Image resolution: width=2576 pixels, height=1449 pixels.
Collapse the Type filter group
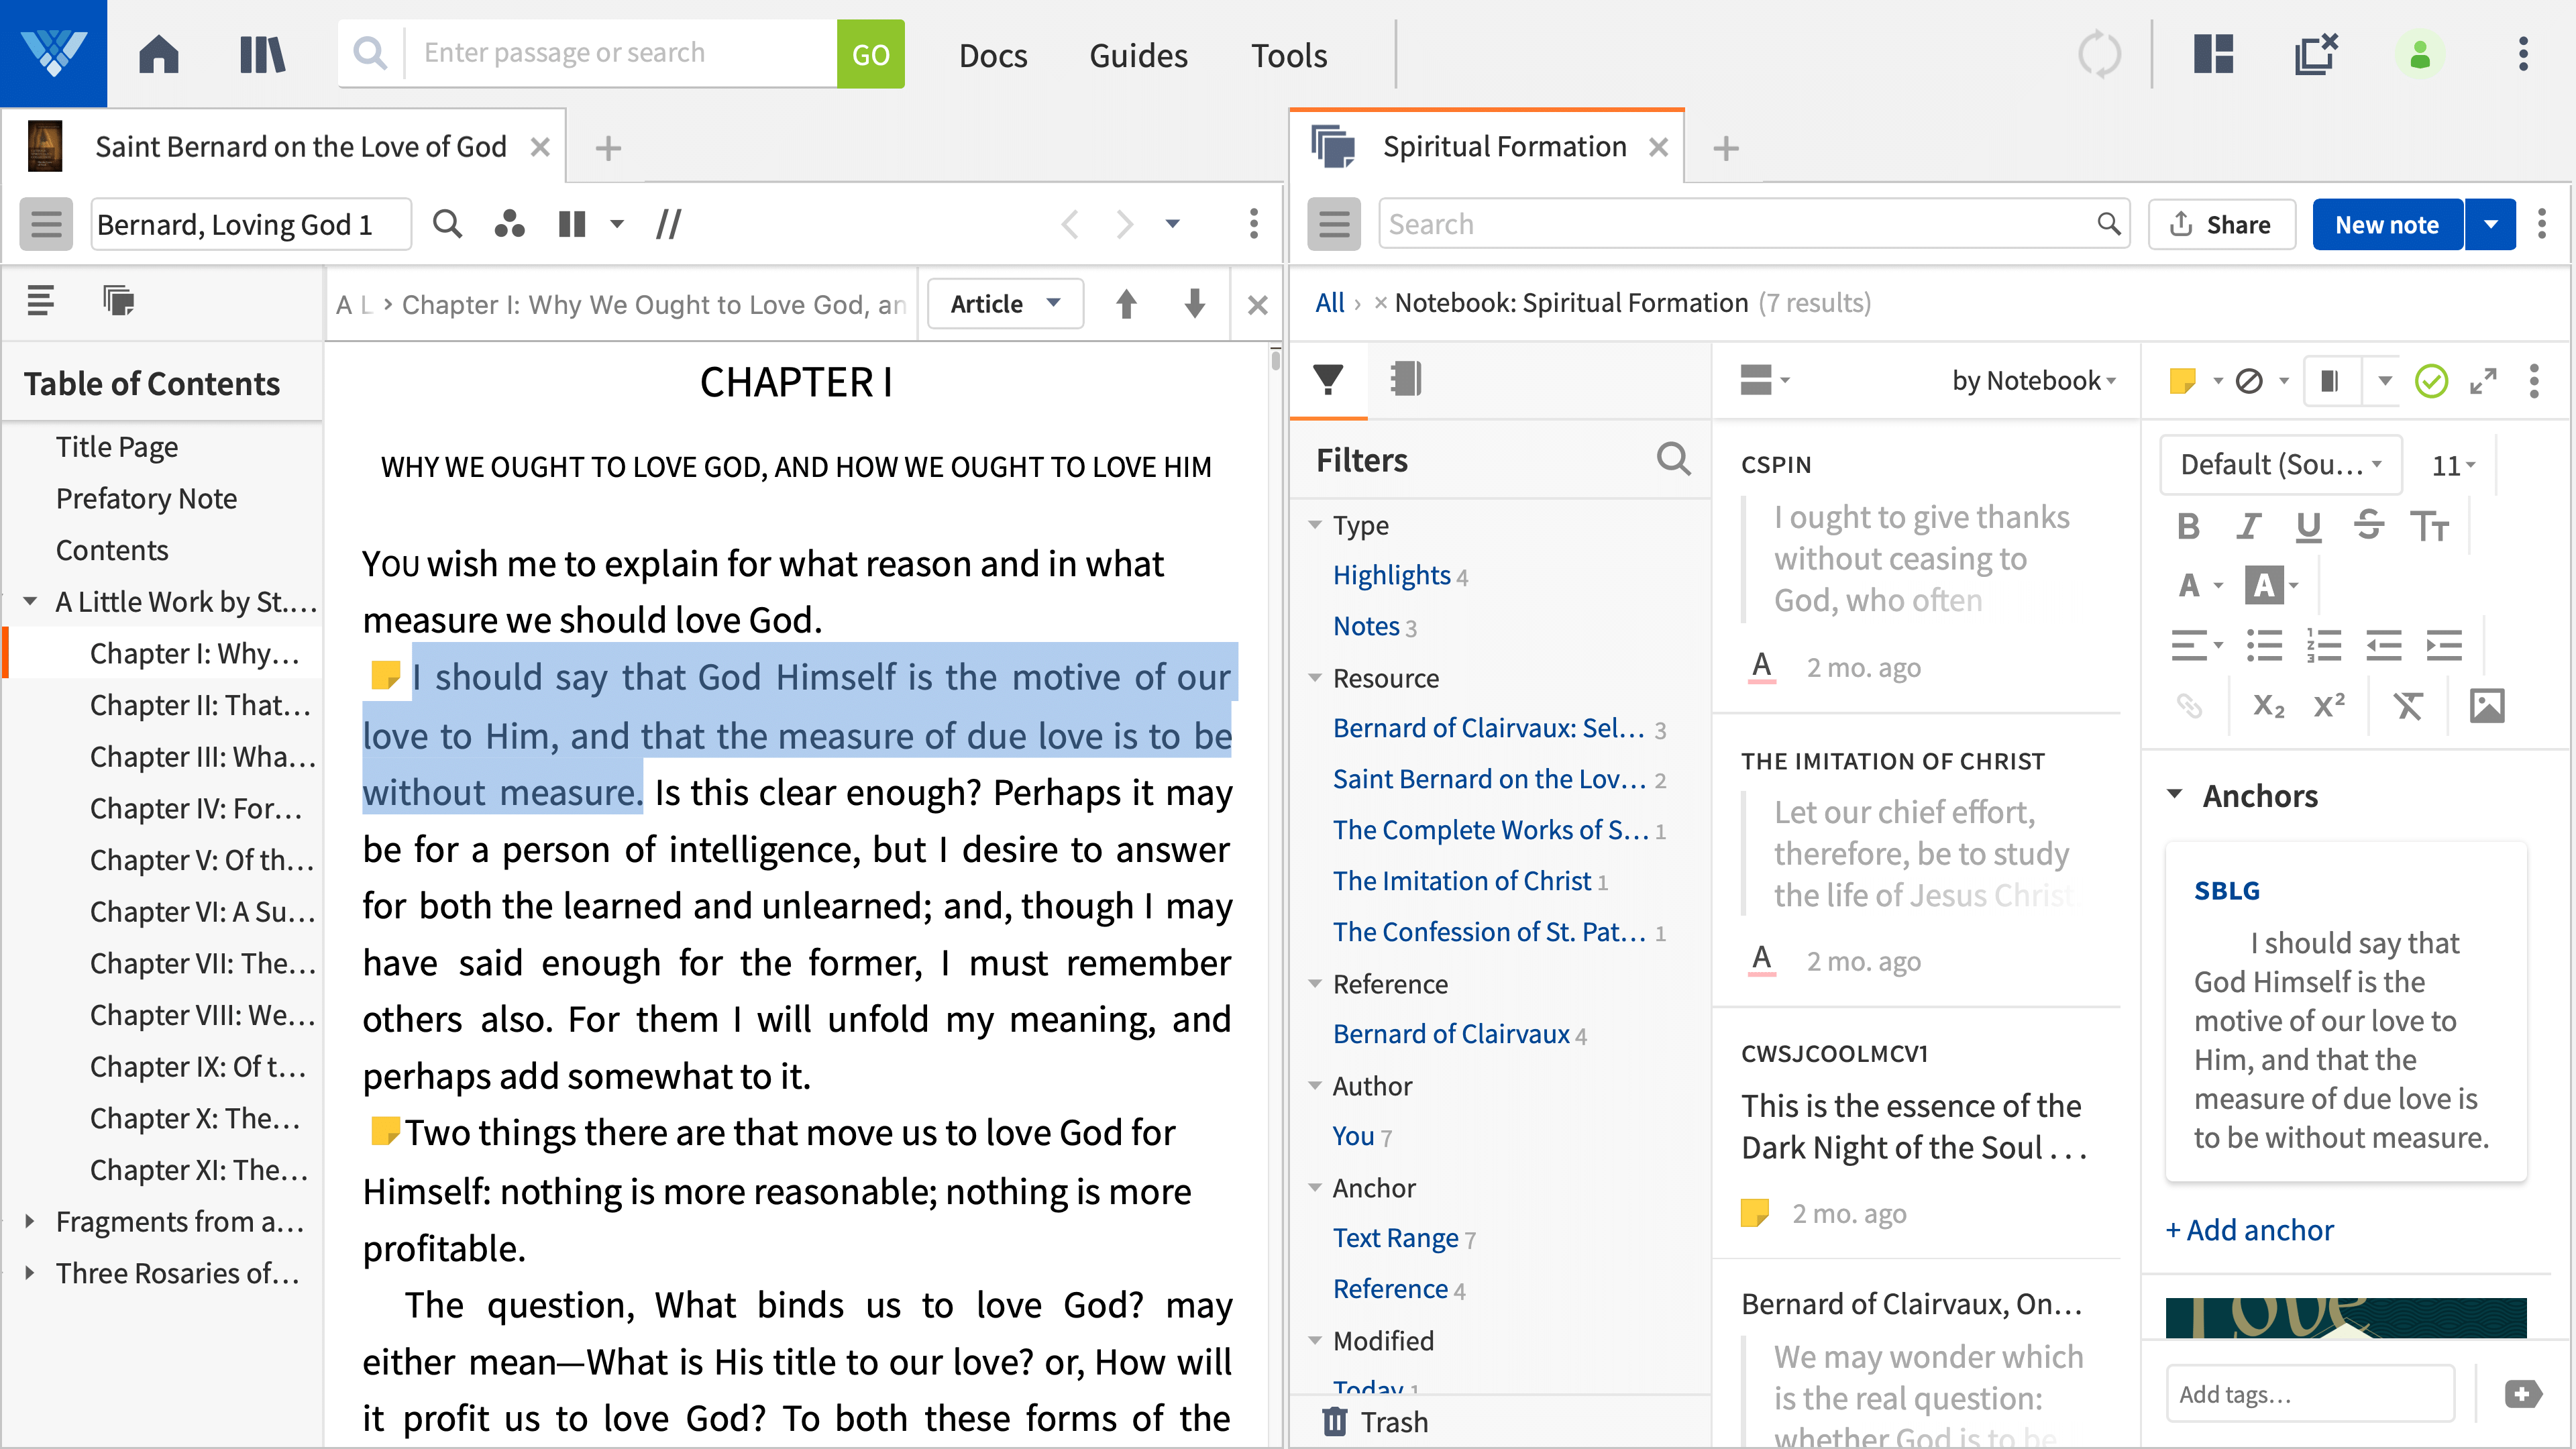(1315, 525)
